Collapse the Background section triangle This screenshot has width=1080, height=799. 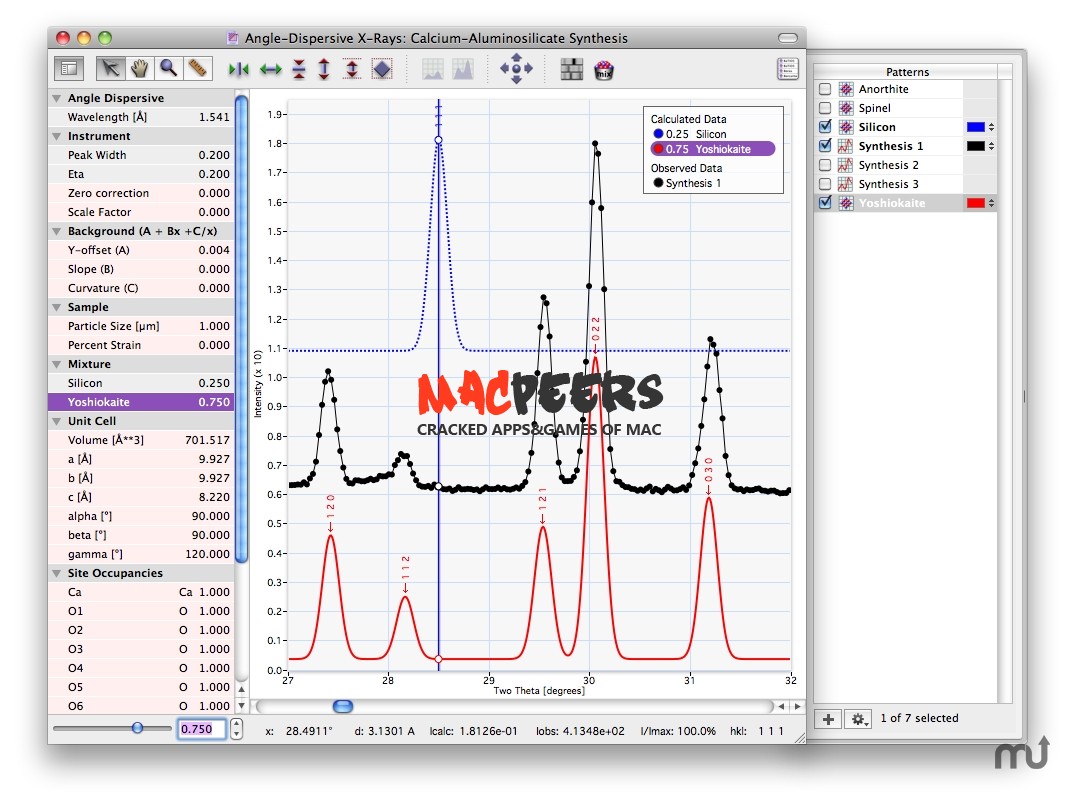pos(56,231)
